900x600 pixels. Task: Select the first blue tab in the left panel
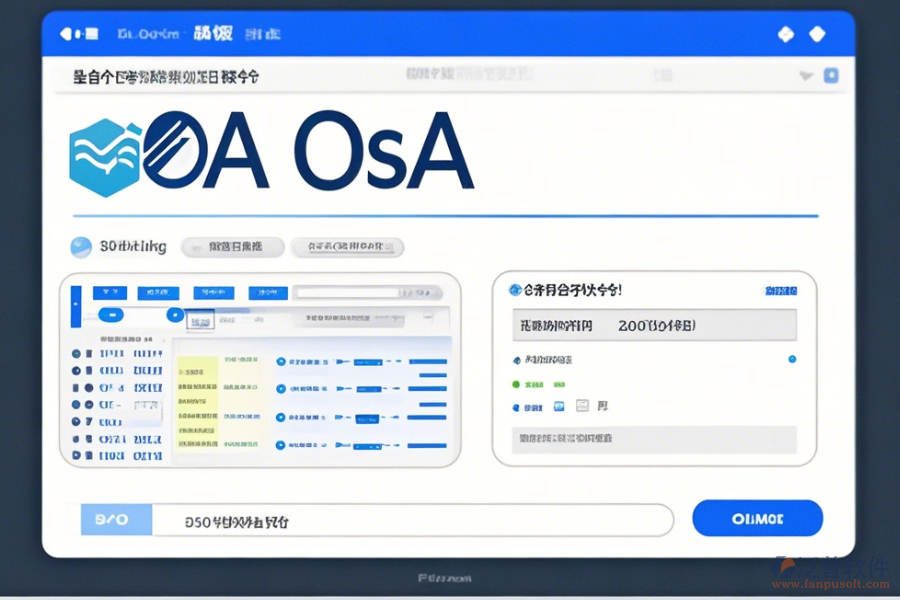pyautogui.click(x=110, y=293)
